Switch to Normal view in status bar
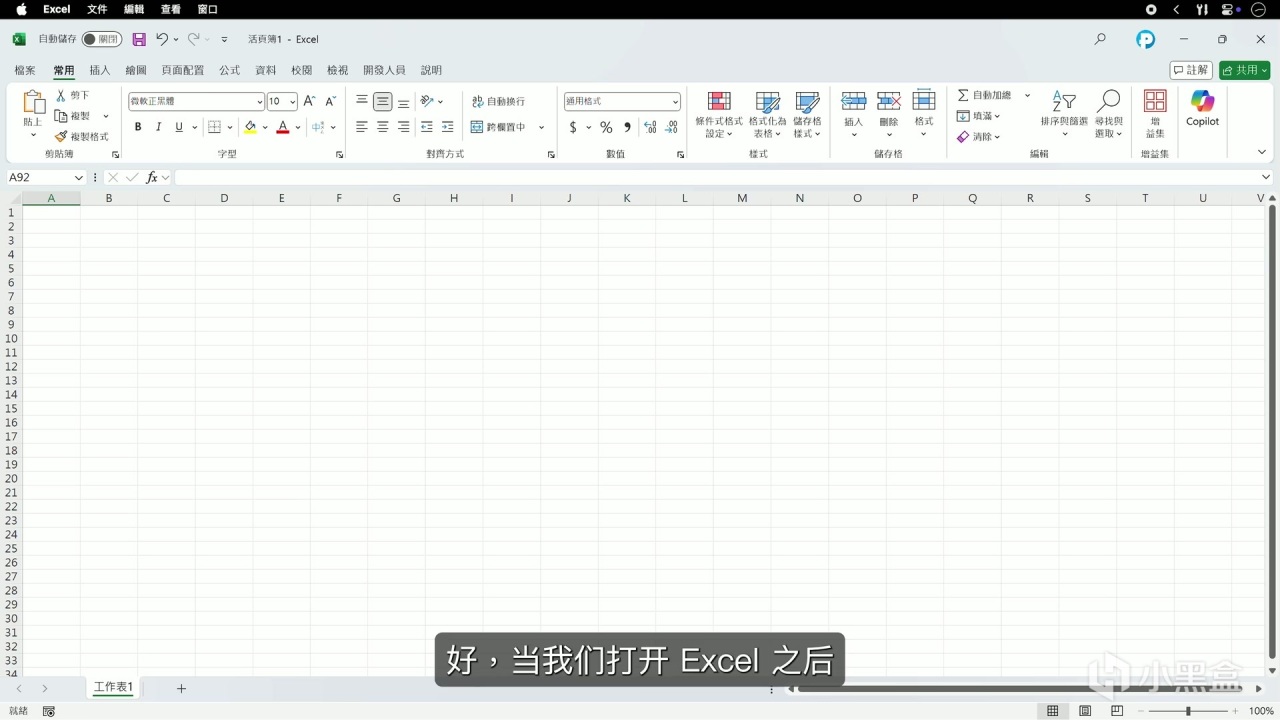This screenshot has width=1280, height=720. click(x=1052, y=711)
